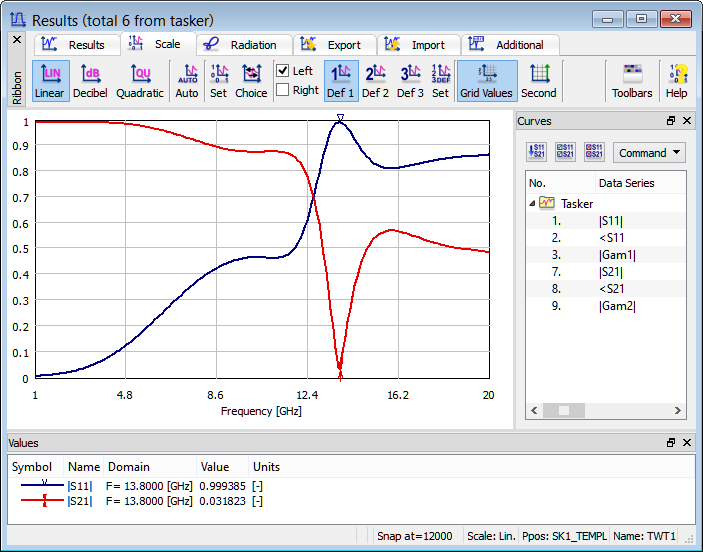Image resolution: width=703 pixels, height=552 pixels.
Task: Switch scale to Decibel
Action: click(x=91, y=73)
